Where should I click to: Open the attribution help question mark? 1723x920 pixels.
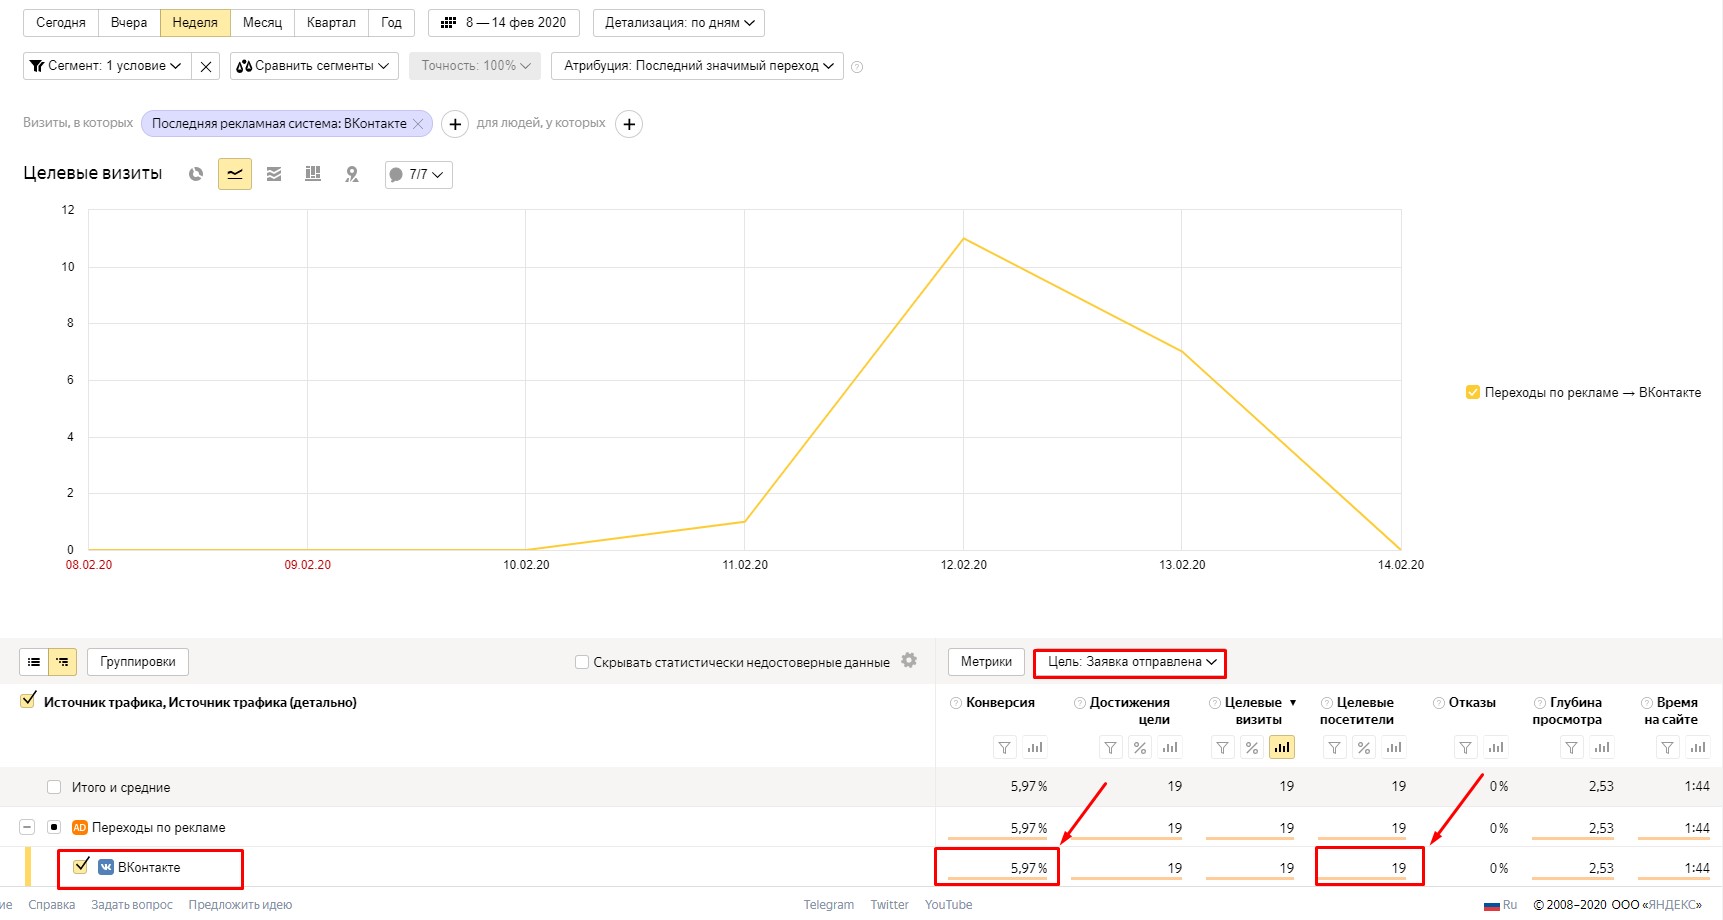coord(857,67)
